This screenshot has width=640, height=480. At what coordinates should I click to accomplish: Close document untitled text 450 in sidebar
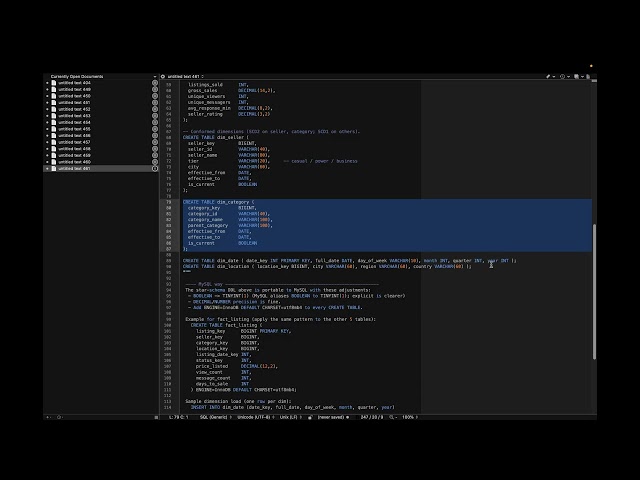pos(155,96)
